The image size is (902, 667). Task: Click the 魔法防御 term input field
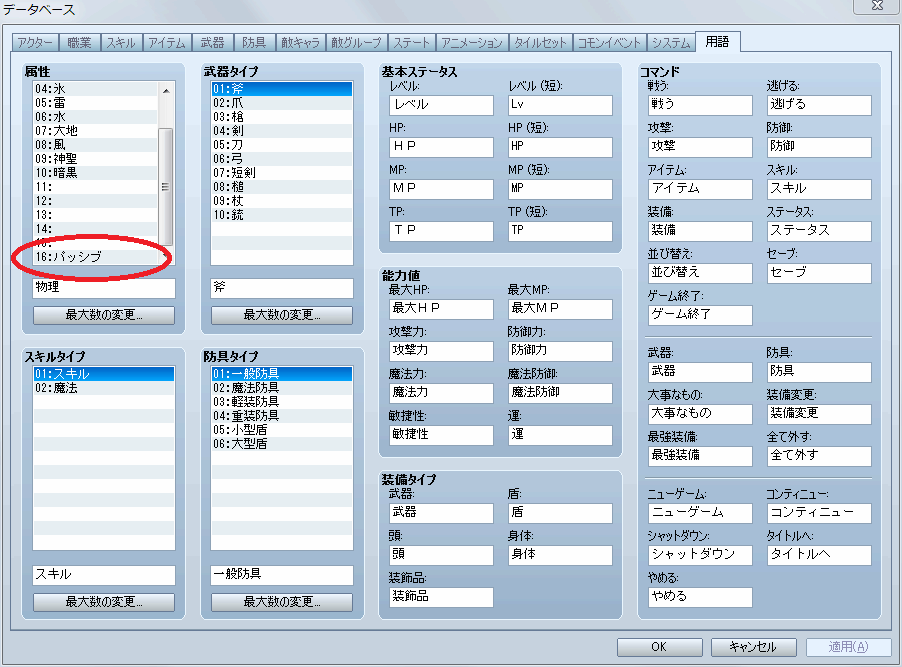pos(560,392)
